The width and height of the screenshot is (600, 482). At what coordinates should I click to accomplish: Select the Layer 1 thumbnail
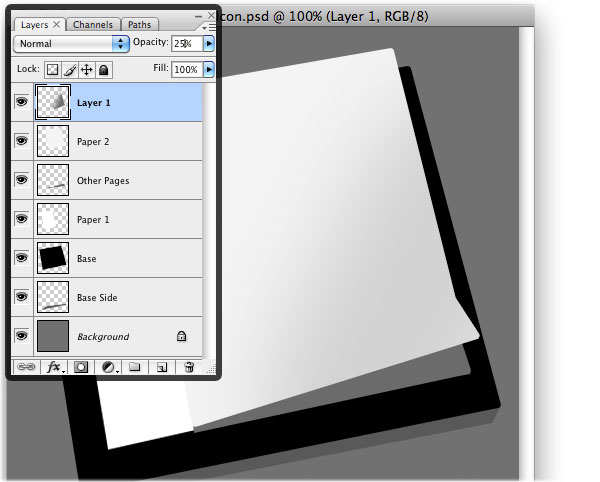(53, 102)
